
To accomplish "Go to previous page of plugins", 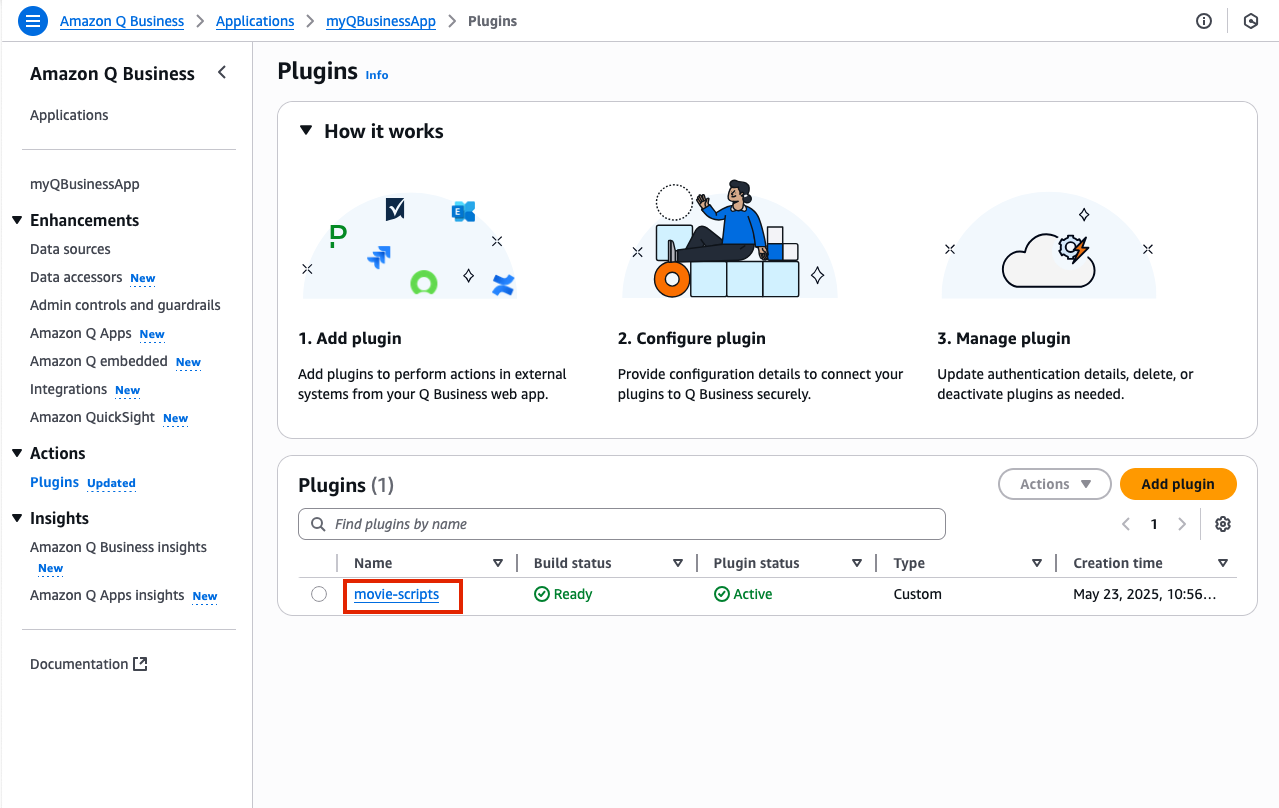I will click(x=1126, y=524).
